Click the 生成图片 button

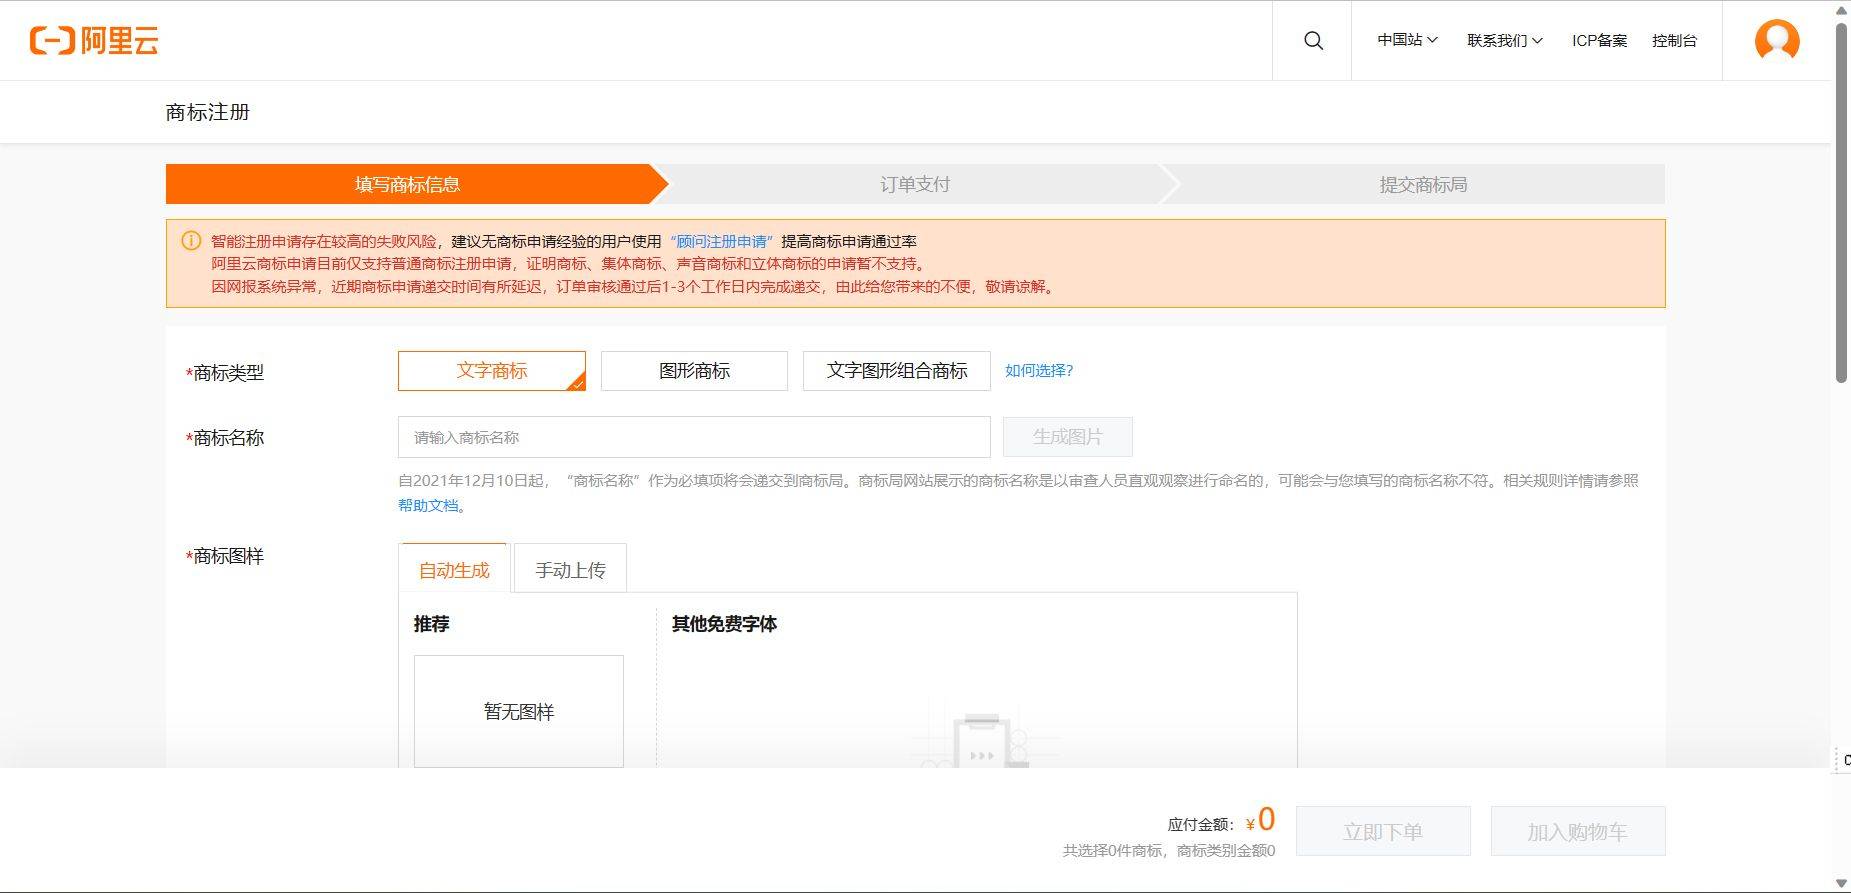[1067, 437]
